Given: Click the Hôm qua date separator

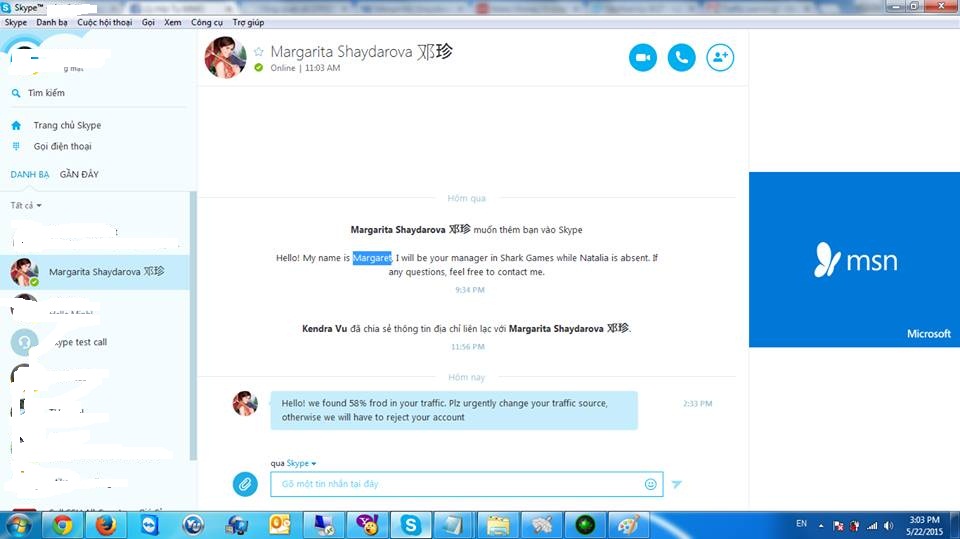Looking at the screenshot, I should pyautogui.click(x=467, y=198).
